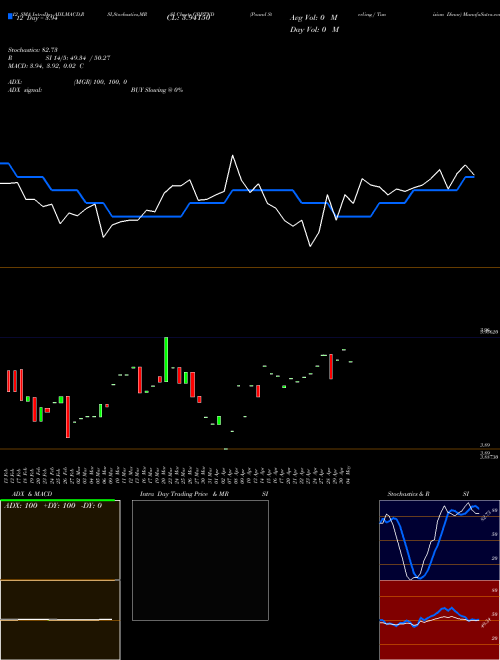Viewport: 500px width, 660px height.
Task: Click the 'Stochastics & R SI' panel title
Action: [x=428, y=494]
